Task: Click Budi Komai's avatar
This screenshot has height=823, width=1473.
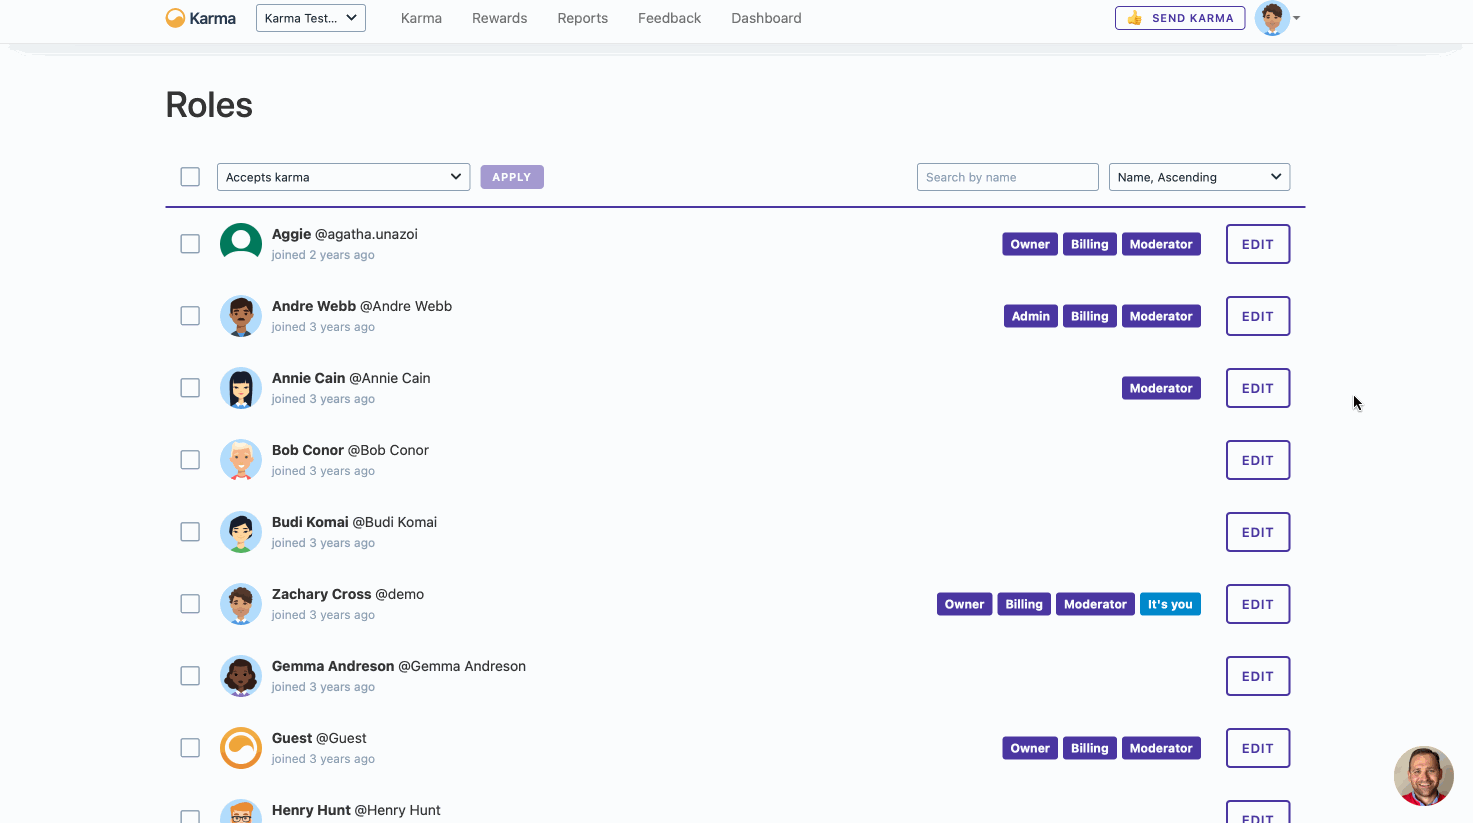Action: 241,532
